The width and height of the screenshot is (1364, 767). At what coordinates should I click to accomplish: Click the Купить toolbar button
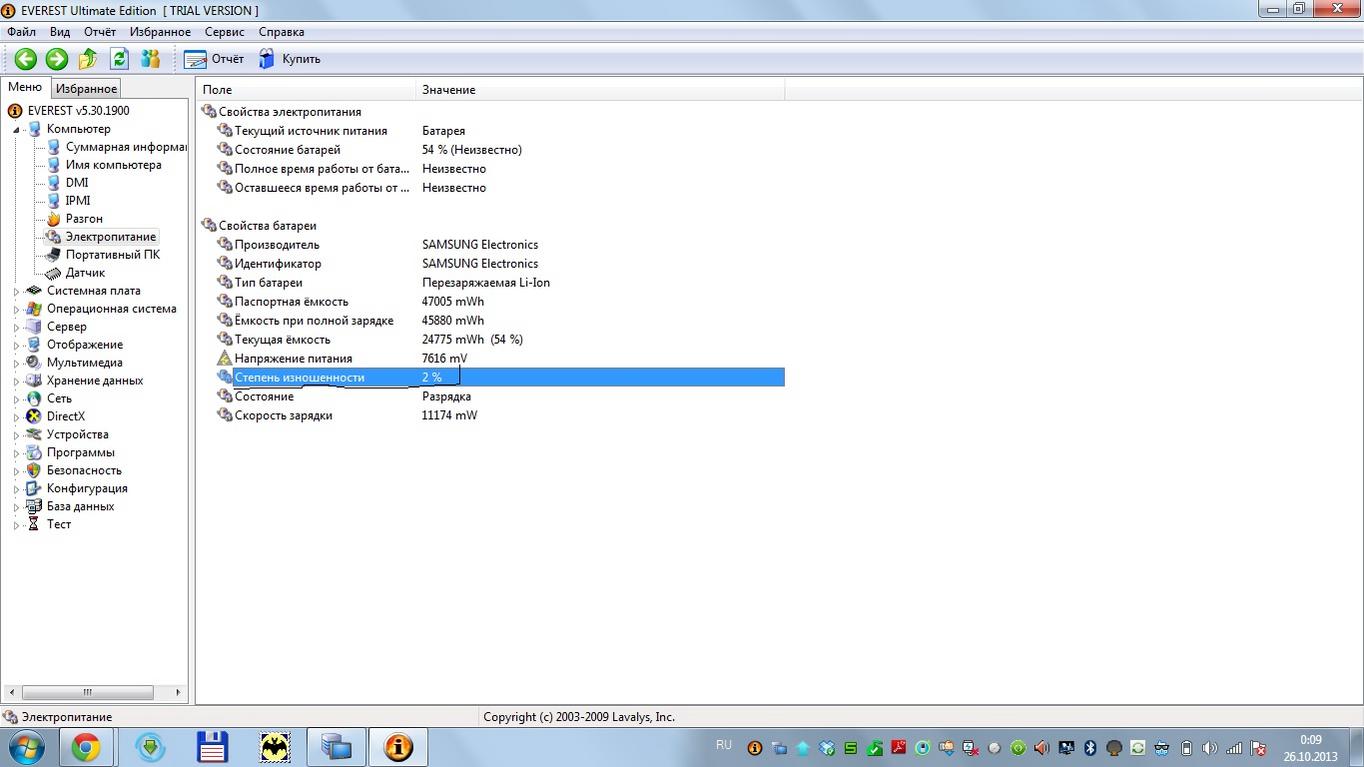pos(290,59)
